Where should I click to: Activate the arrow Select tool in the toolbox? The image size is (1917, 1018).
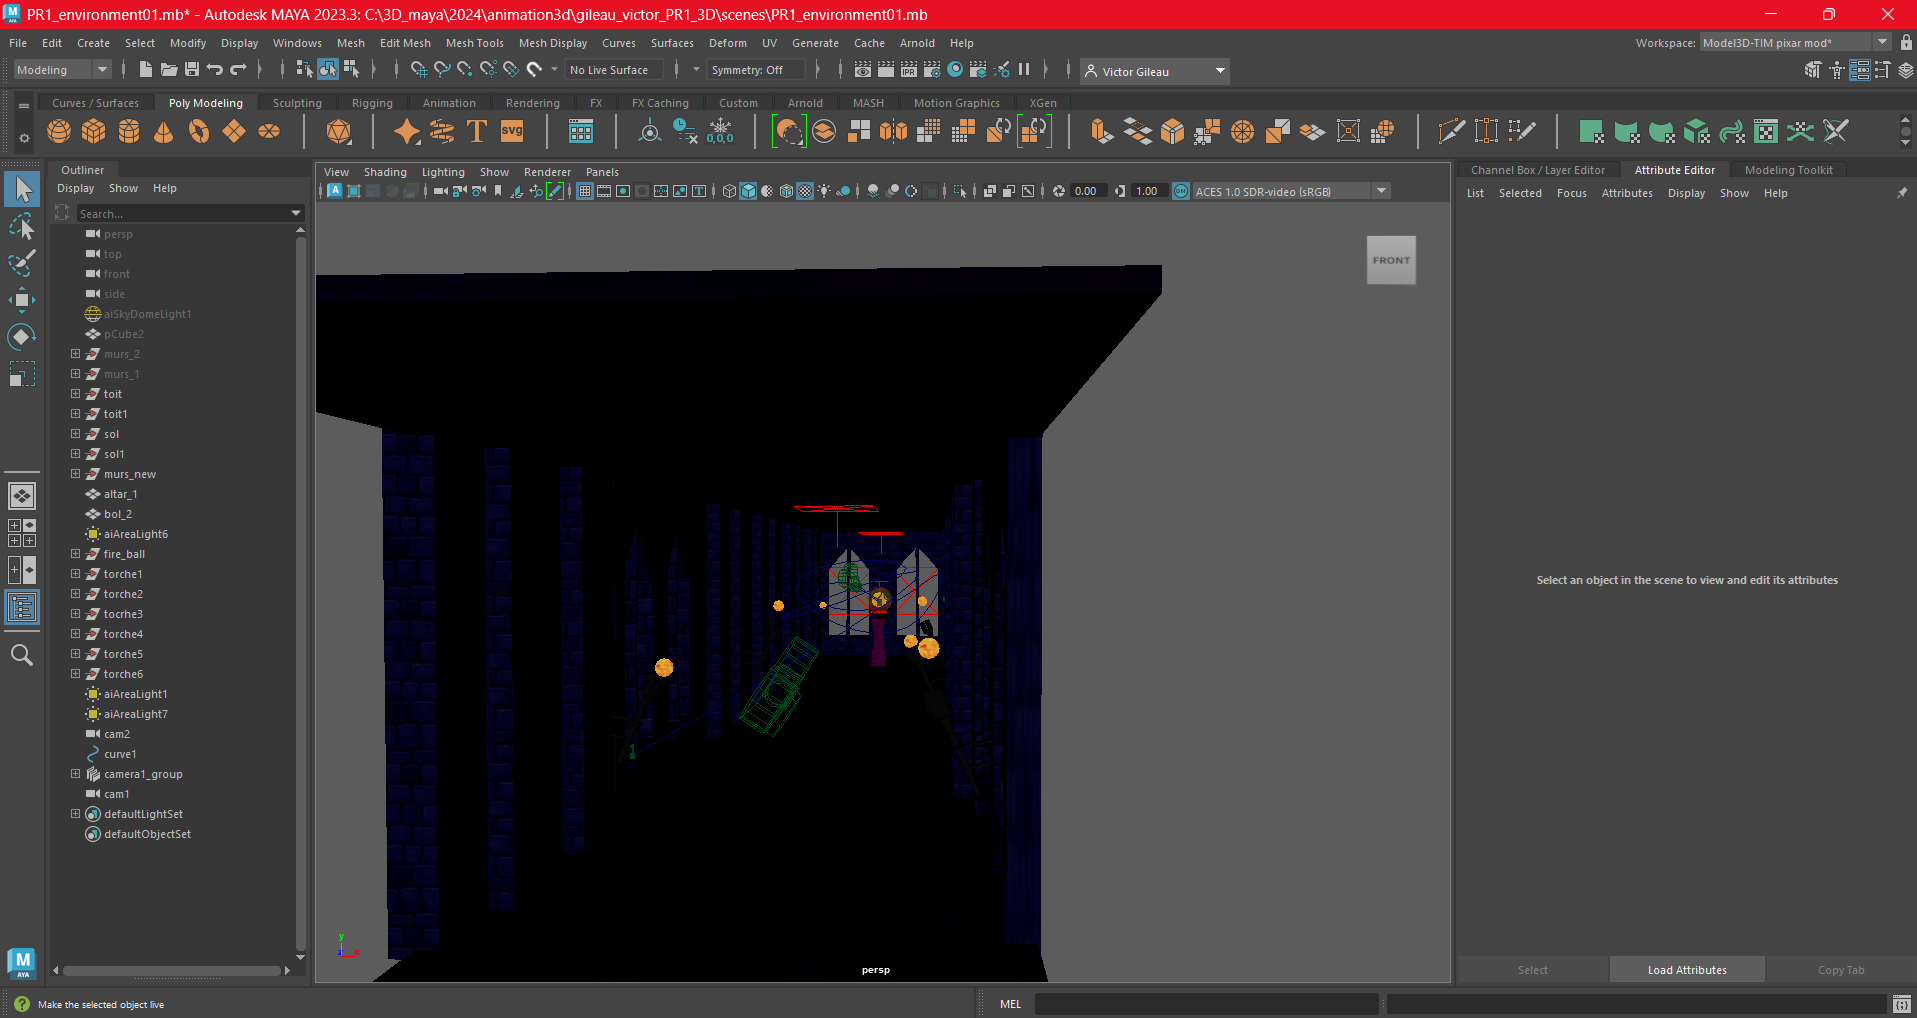pyautogui.click(x=22, y=189)
